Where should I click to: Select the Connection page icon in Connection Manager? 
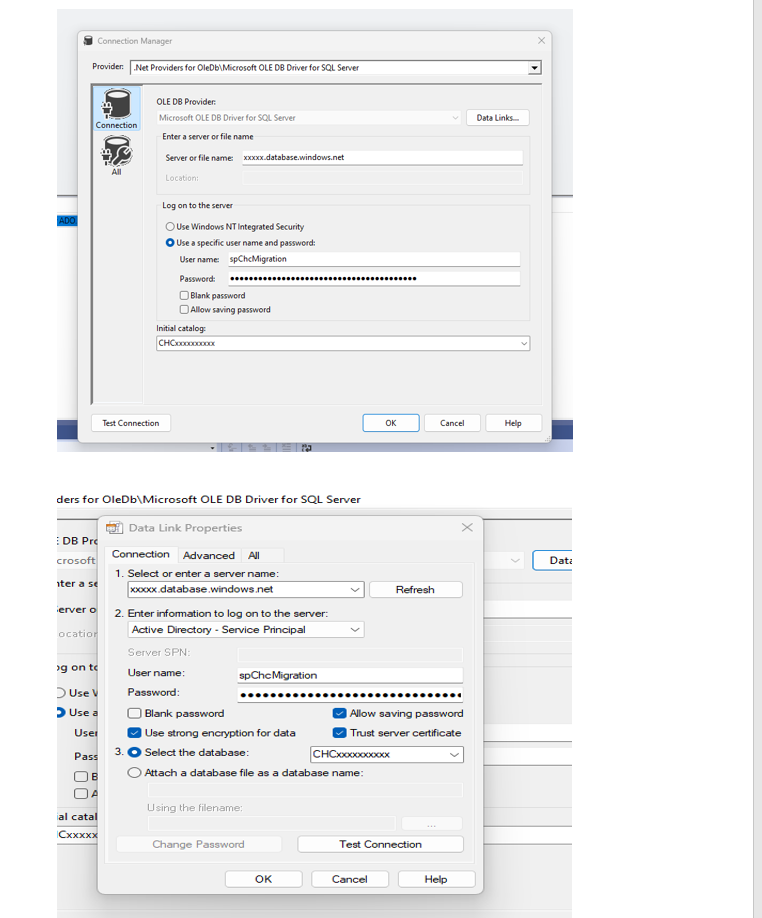116,108
